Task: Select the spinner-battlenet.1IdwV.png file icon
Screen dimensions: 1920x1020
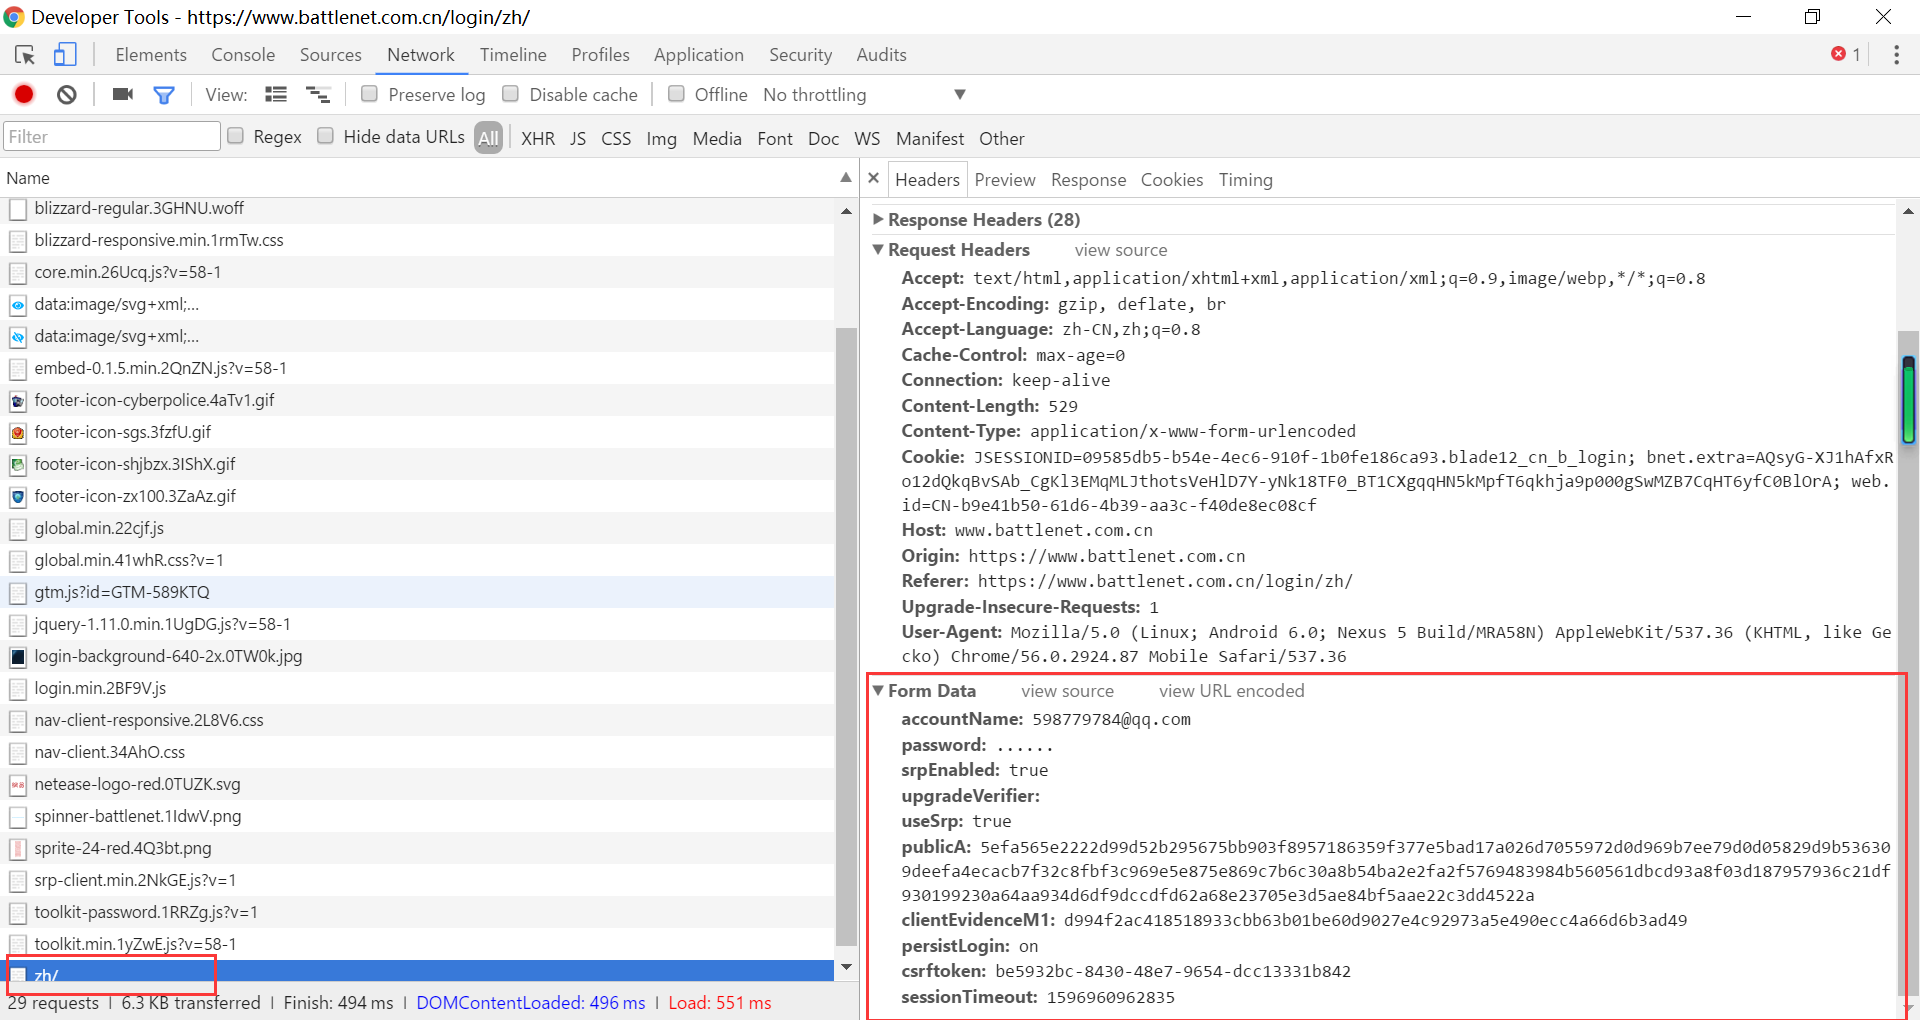Action: (x=18, y=817)
